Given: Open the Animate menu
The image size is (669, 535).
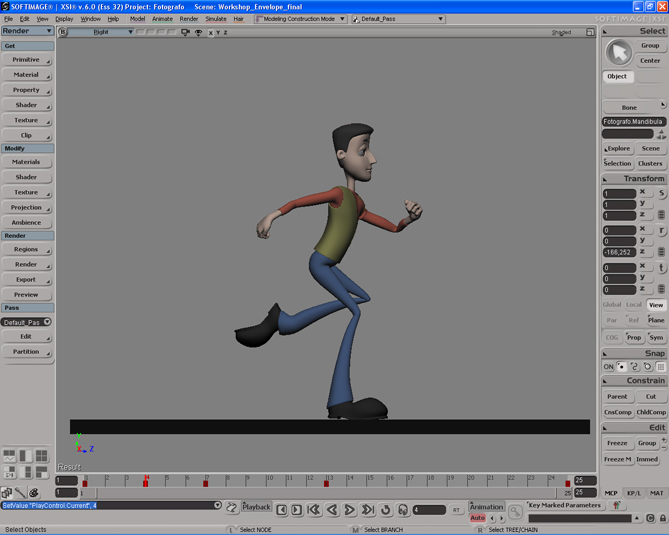Looking at the screenshot, I should click(162, 19).
